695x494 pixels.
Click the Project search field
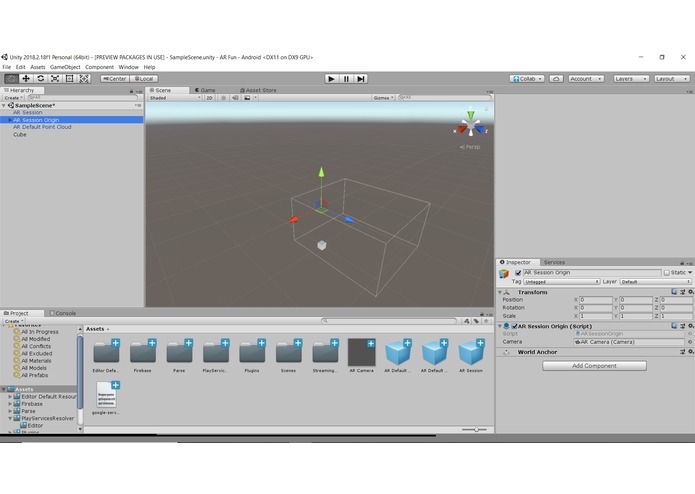pyautogui.click(x=389, y=321)
